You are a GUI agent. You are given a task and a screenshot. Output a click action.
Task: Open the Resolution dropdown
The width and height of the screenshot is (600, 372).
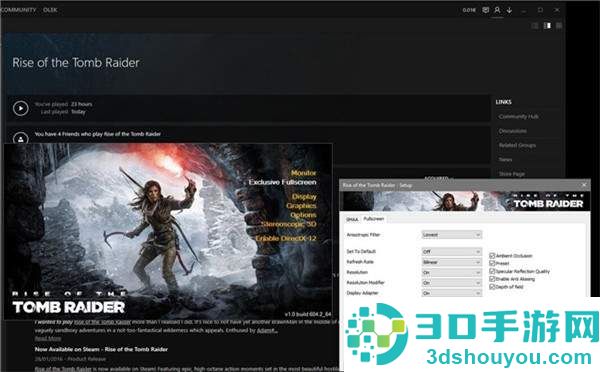(452, 272)
